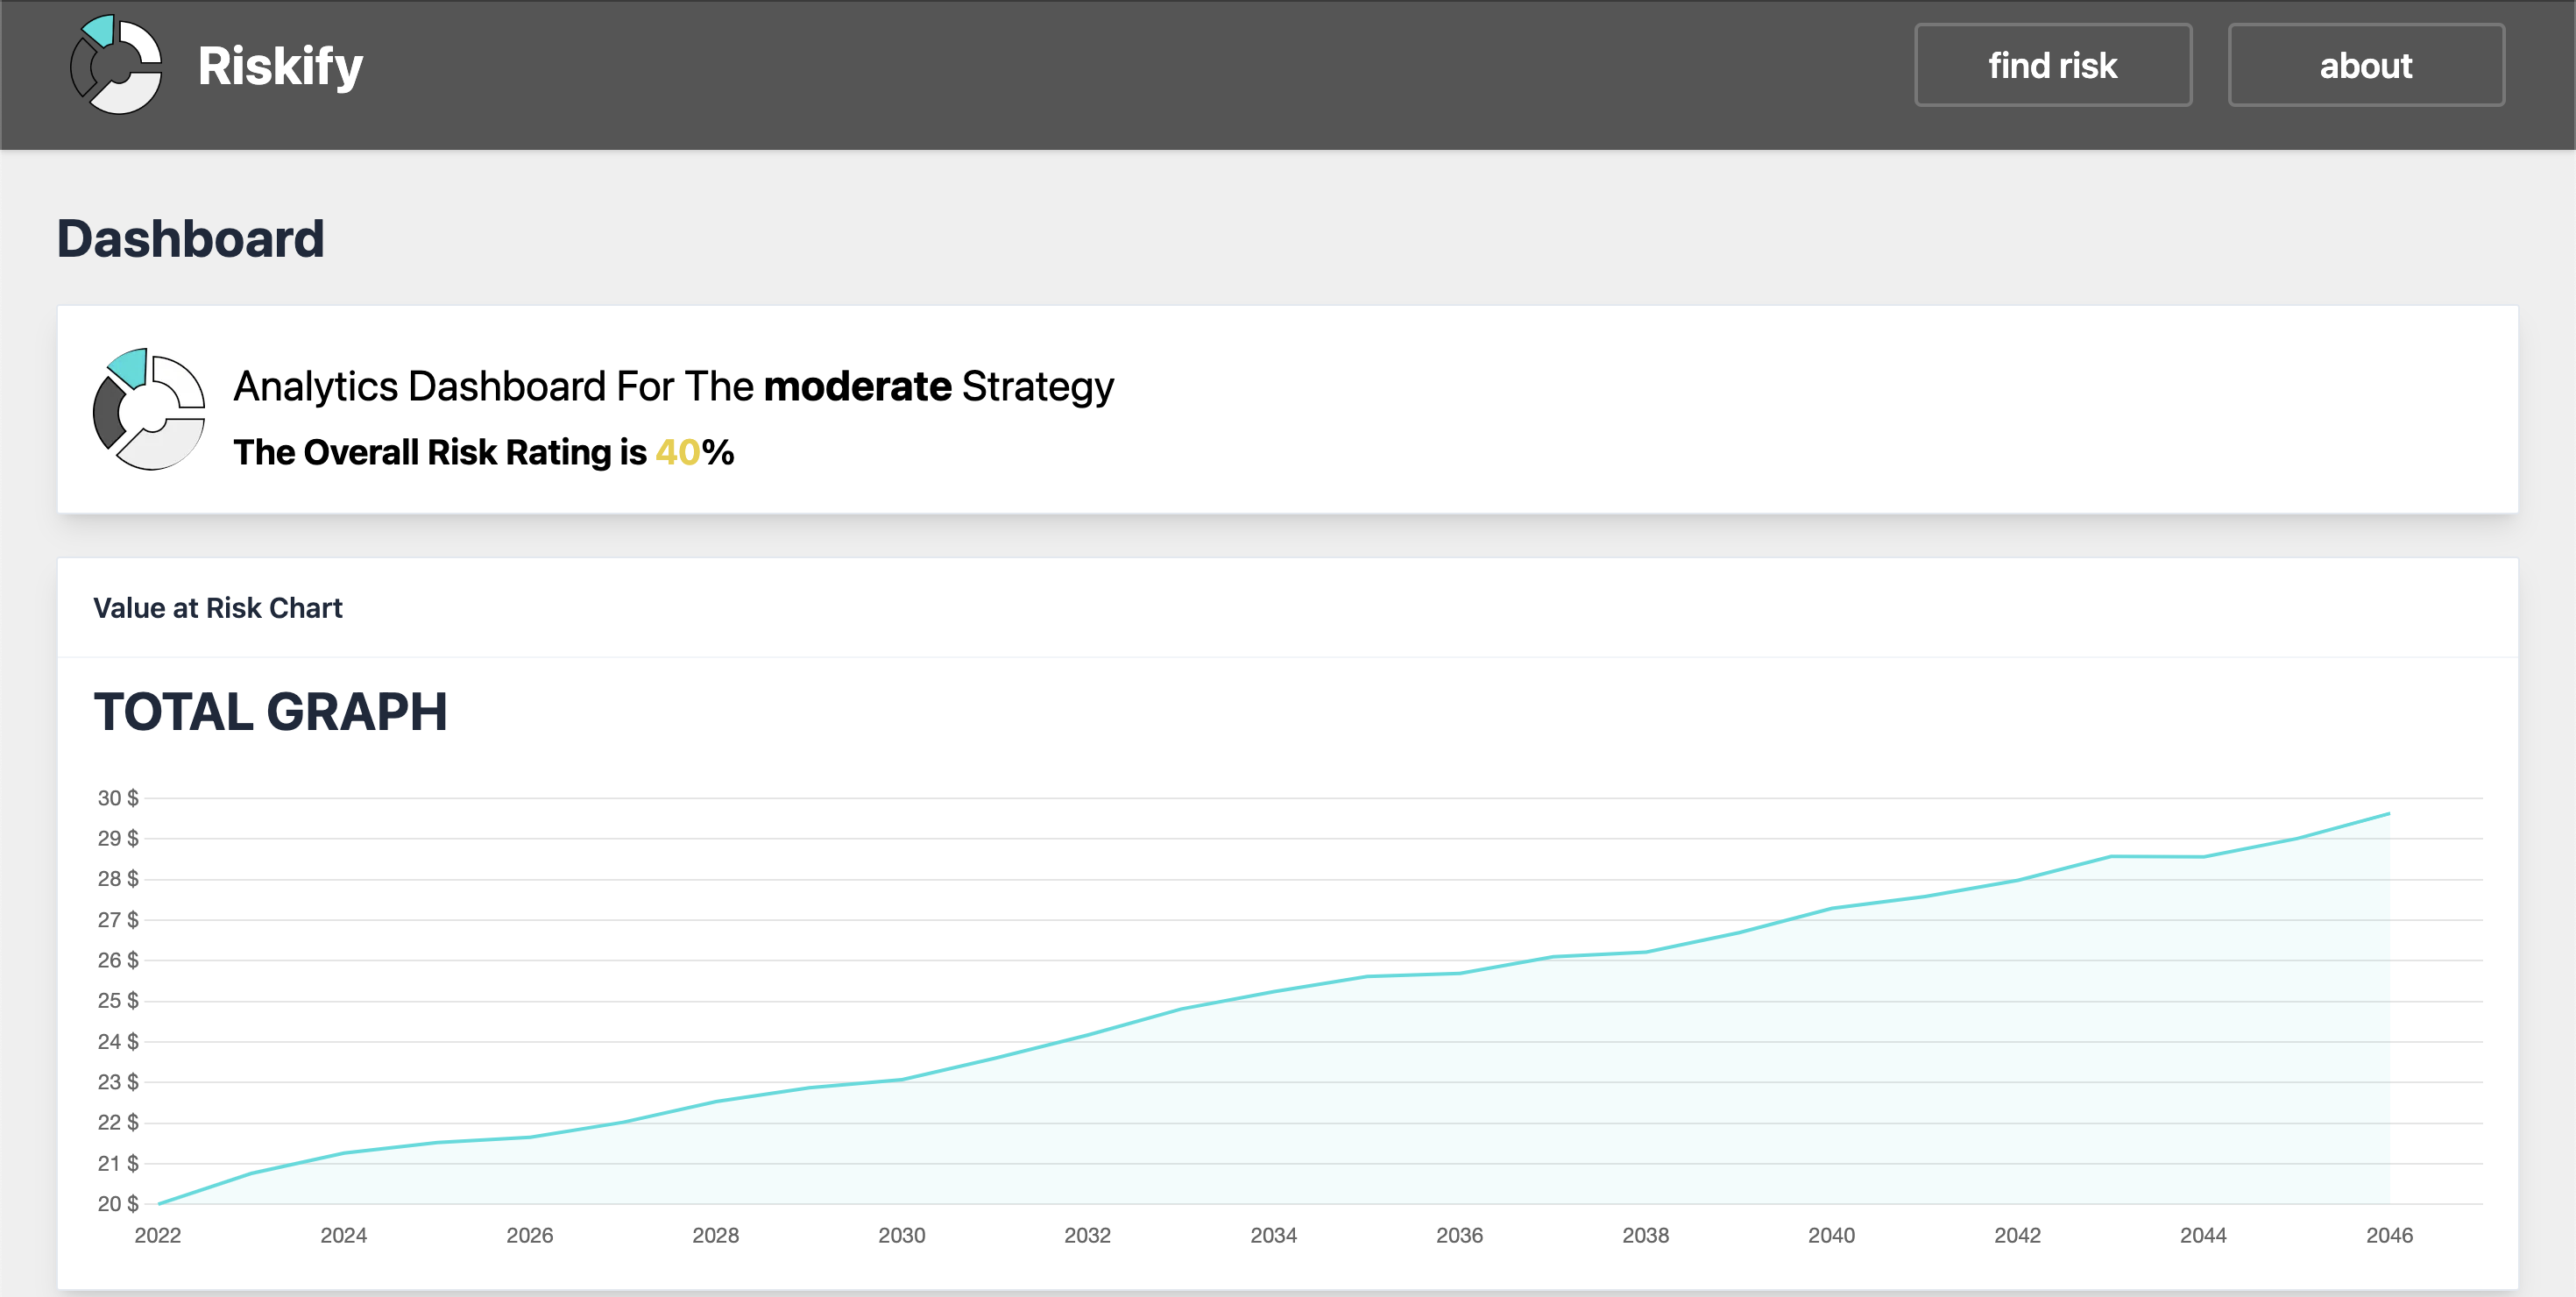This screenshot has width=2576, height=1297.
Task: Click the 25 $ y-axis label
Action: click(x=117, y=1001)
